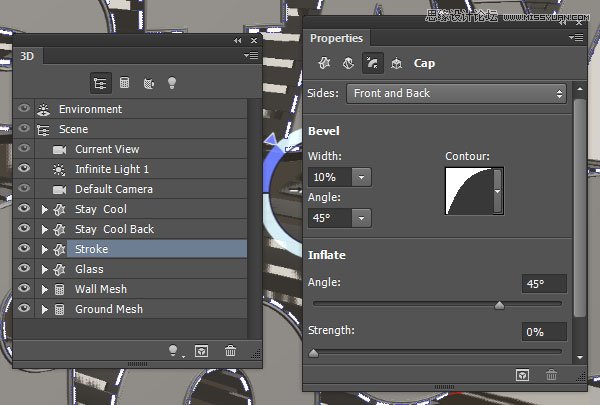Add new light in 3D panel
This screenshot has height=405, width=600.
[x=174, y=351]
